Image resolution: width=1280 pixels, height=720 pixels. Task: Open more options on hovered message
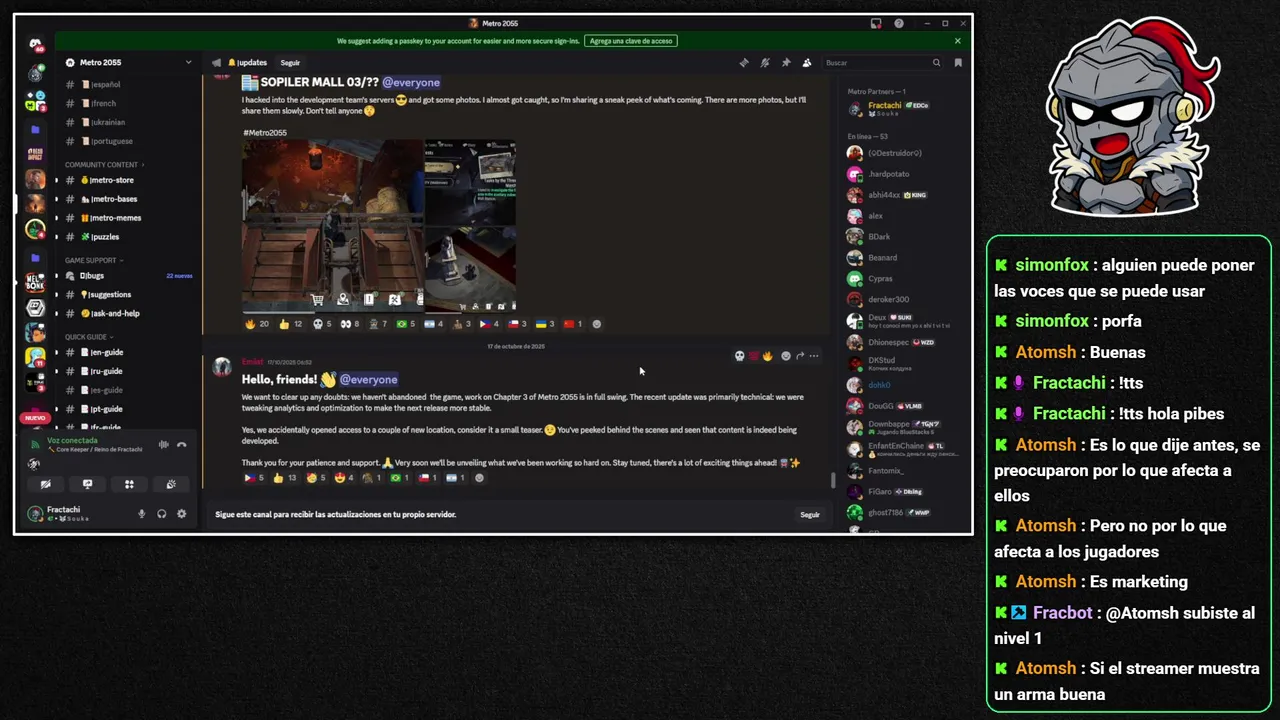pyautogui.click(x=814, y=356)
